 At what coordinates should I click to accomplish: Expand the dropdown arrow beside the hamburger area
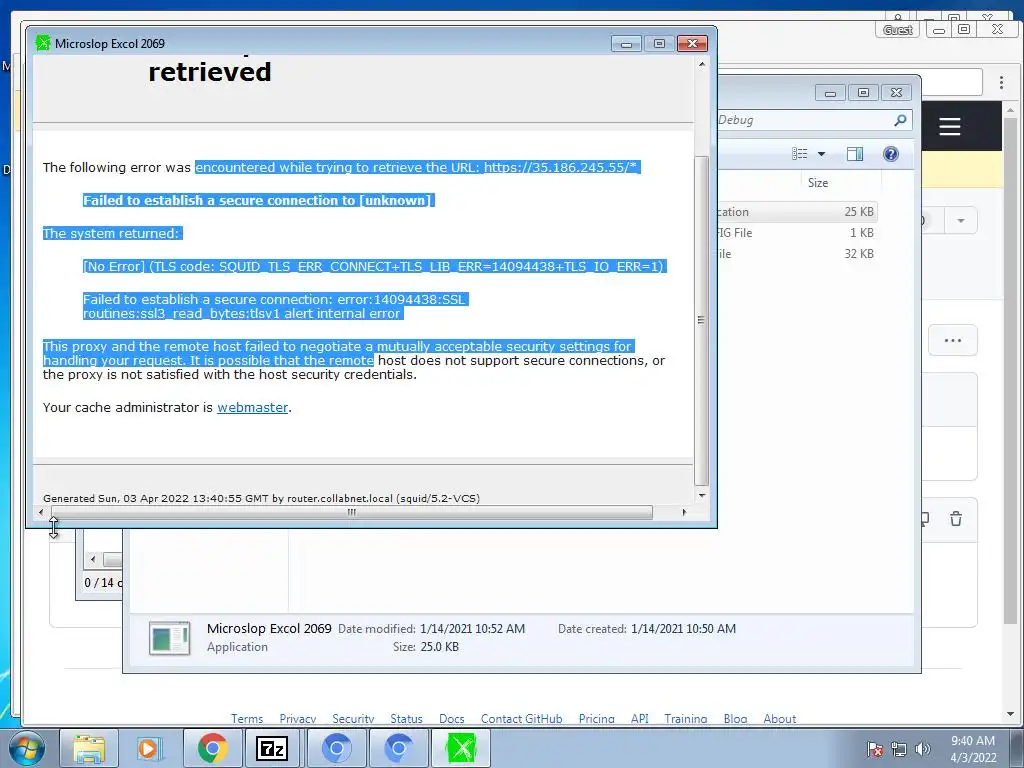tap(960, 221)
